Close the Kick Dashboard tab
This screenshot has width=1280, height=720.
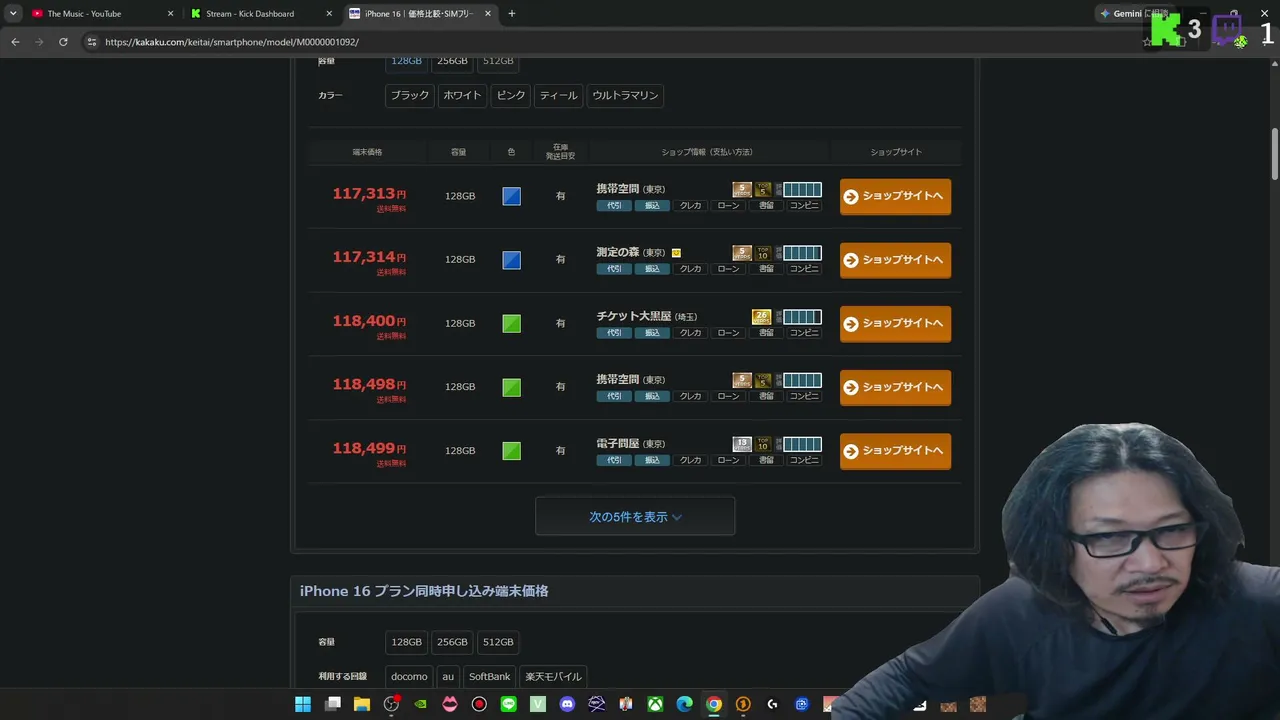329,14
